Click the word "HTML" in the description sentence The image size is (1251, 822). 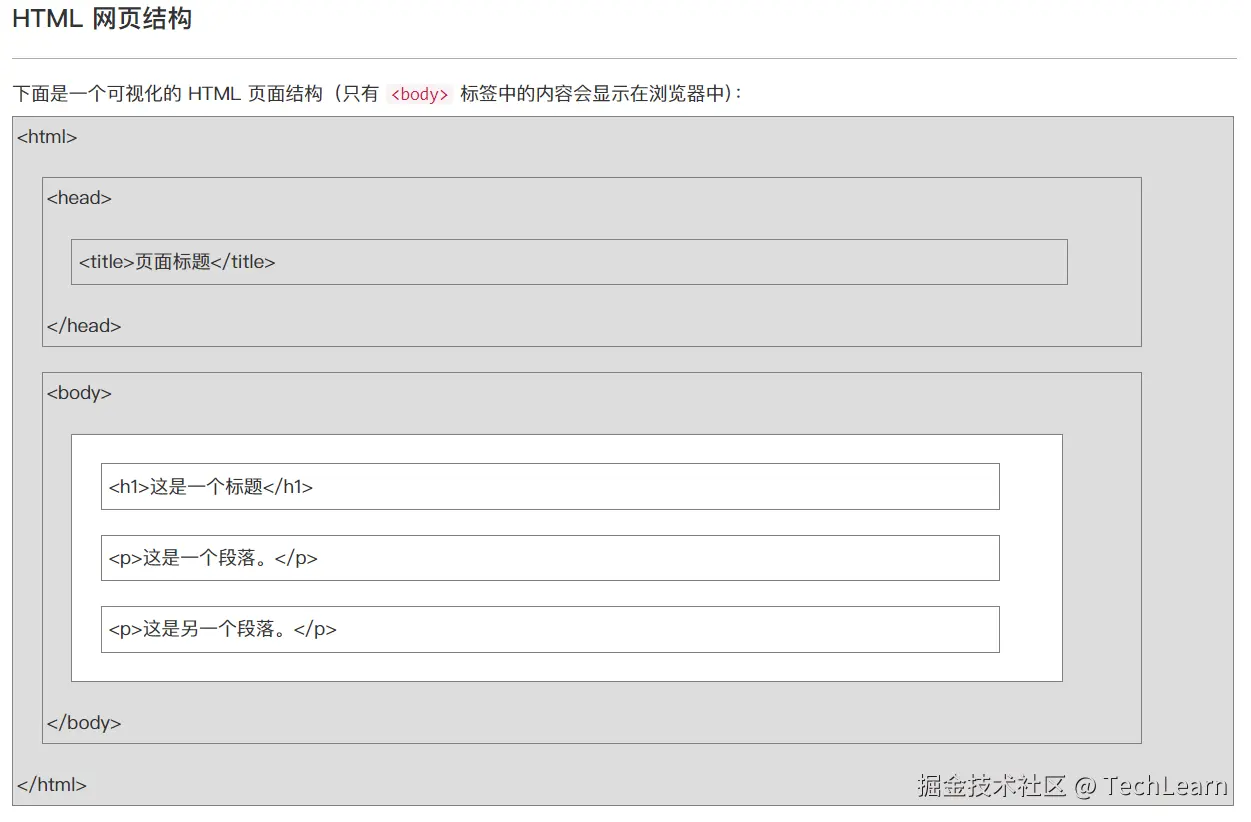coord(214,94)
